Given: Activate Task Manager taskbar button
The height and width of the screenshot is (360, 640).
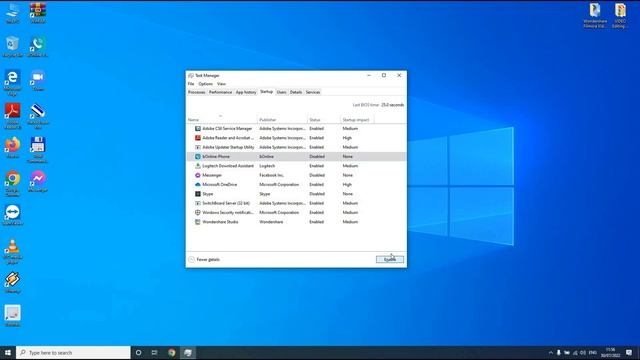Looking at the screenshot, I should point(188,353).
